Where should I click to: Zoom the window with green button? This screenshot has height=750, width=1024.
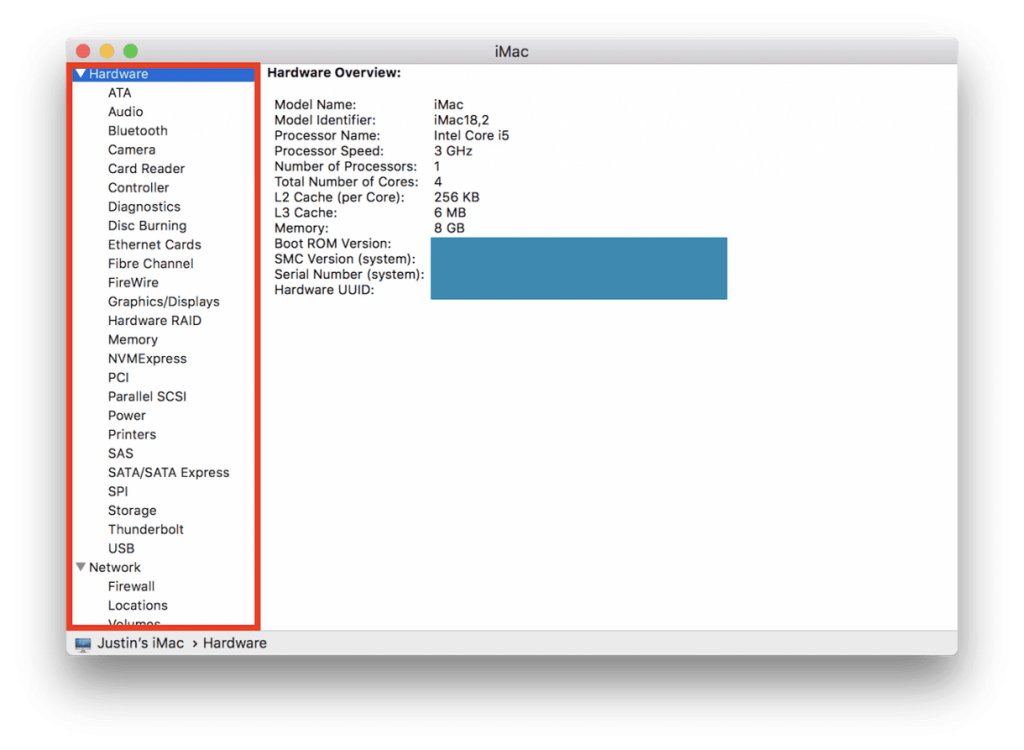click(131, 51)
